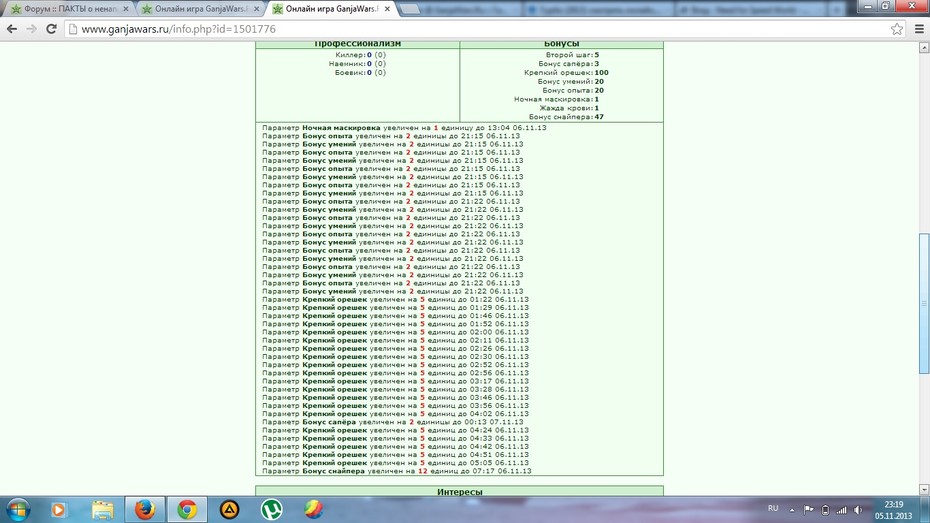Viewport: 930px width, 523px height.
Task: Click the Ночная маскировка row ending 13:04
Action: pos(405,127)
